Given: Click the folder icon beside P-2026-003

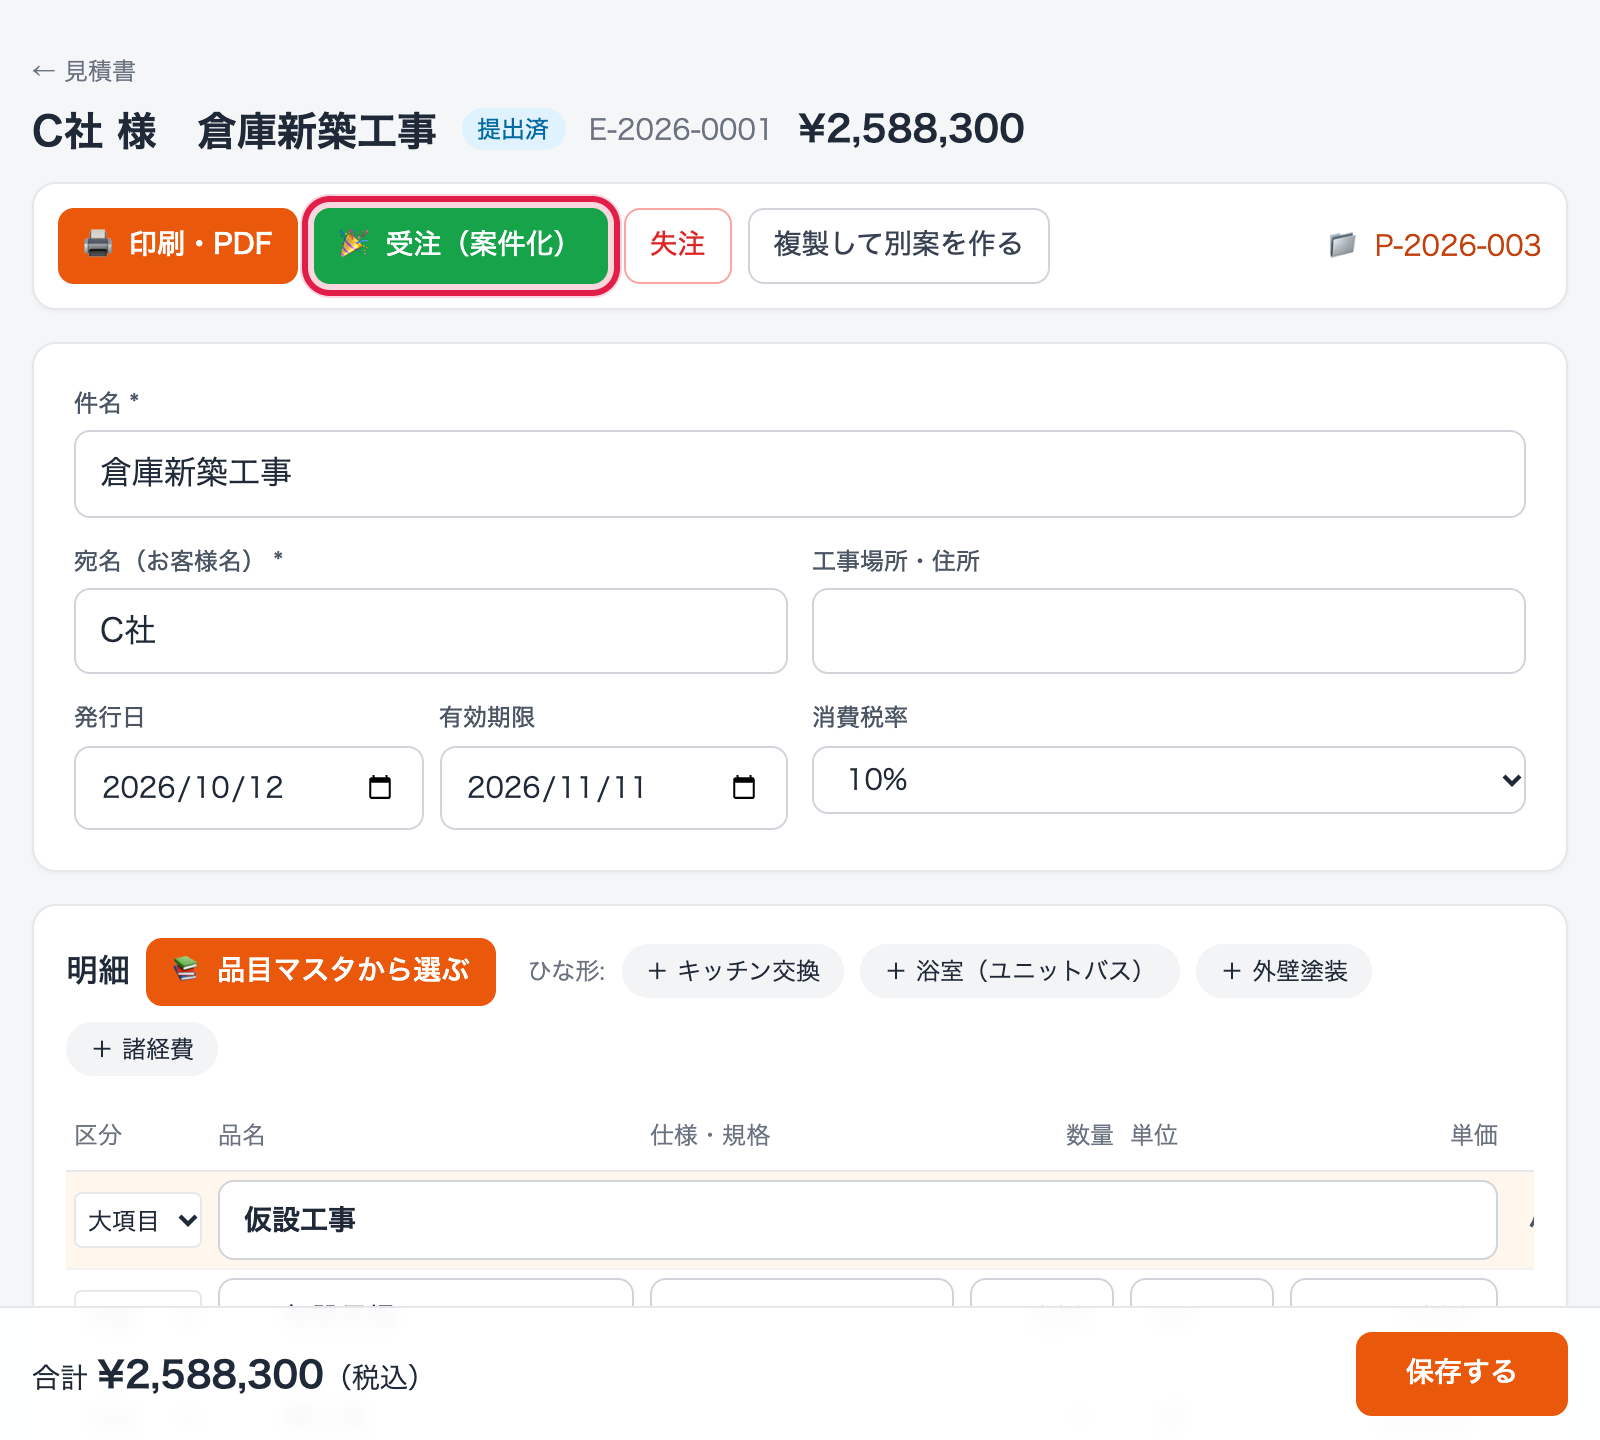Looking at the screenshot, I should pyautogui.click(x=1342, y=245).
